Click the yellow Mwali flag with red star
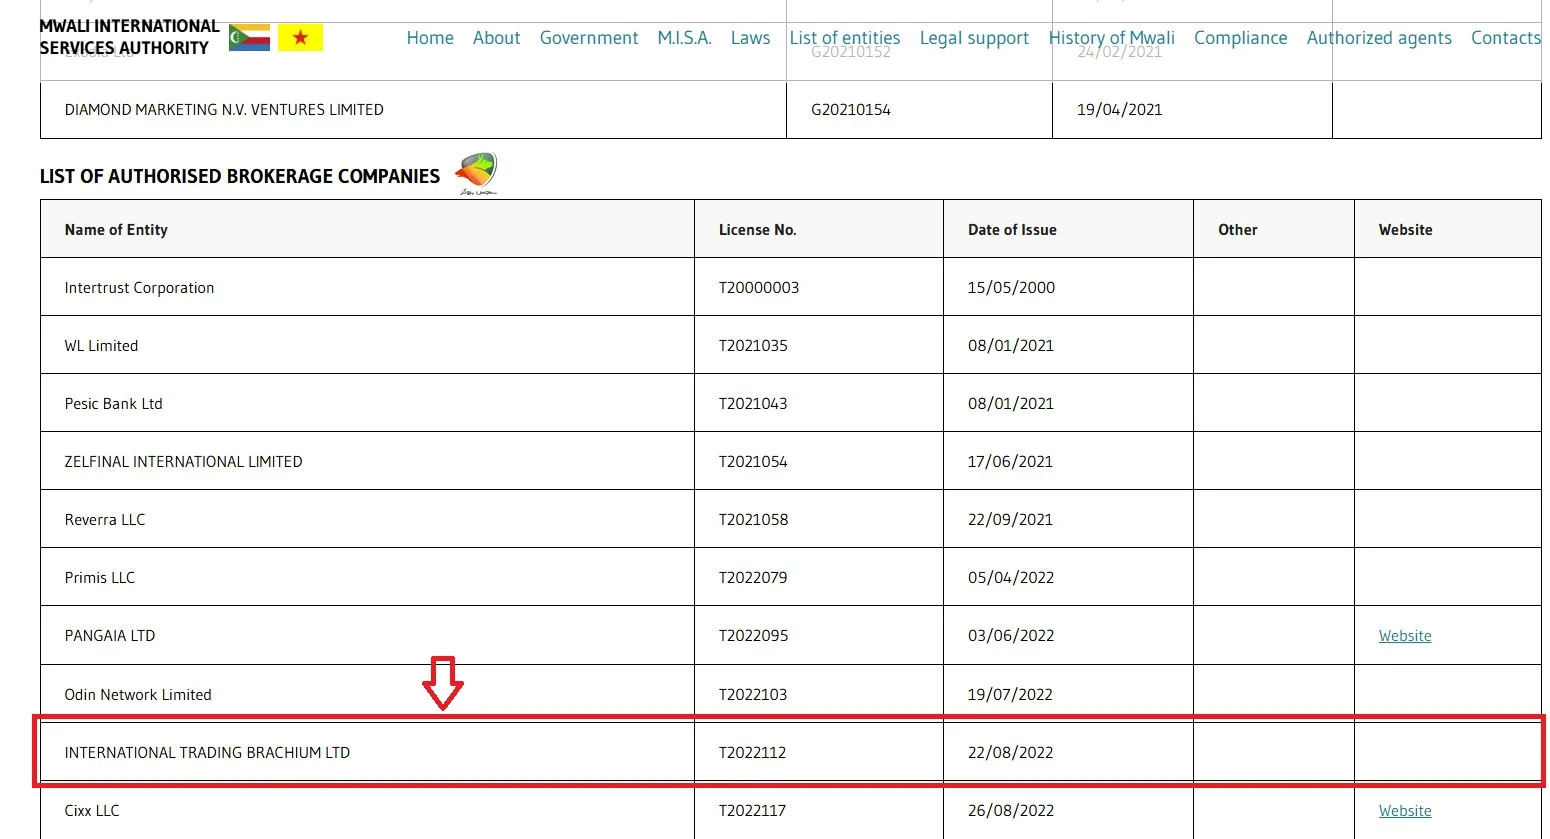Image resolution: width=1550 pixels, height=839 pixels. point(300,38)
